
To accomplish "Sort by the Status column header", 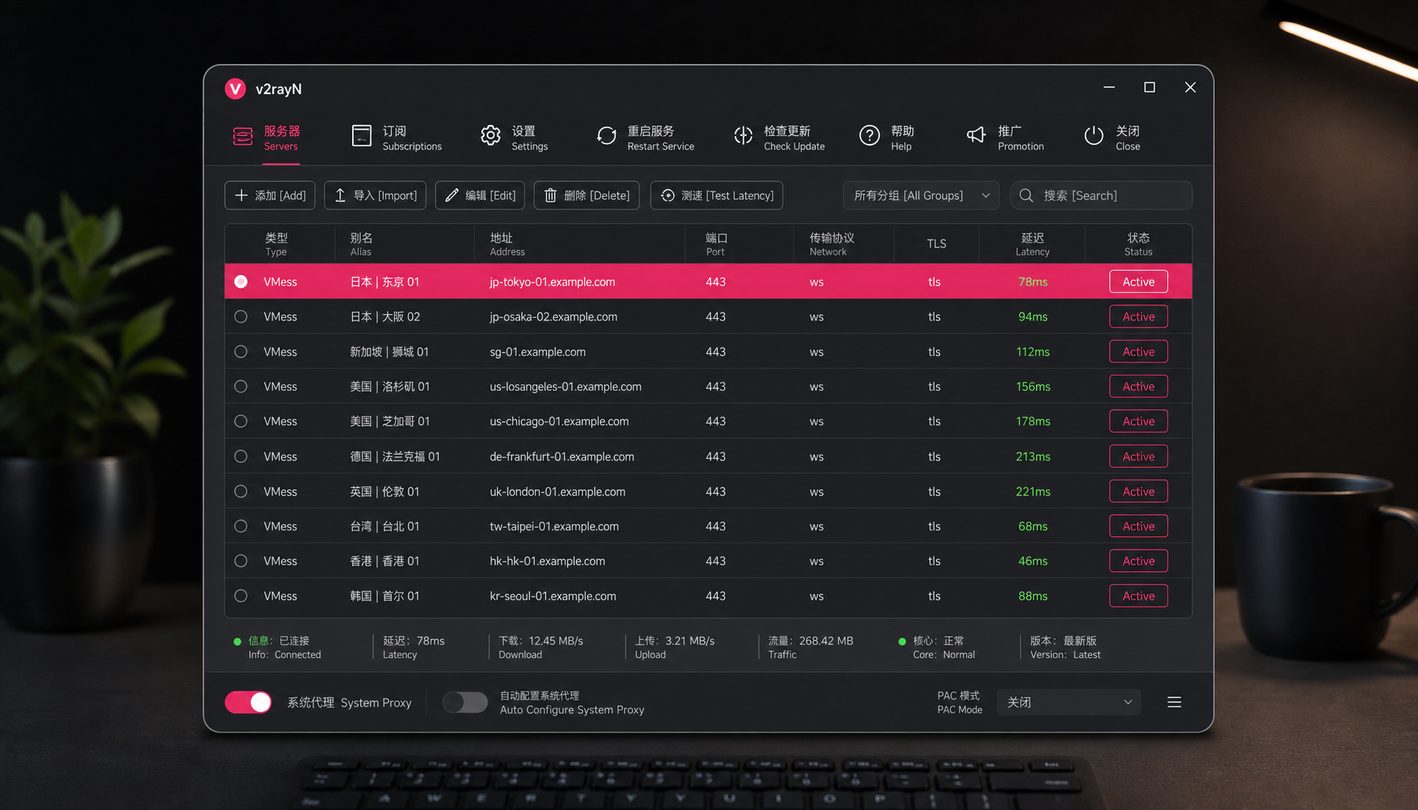I will pyautogui.click(x=1138, y=244).
